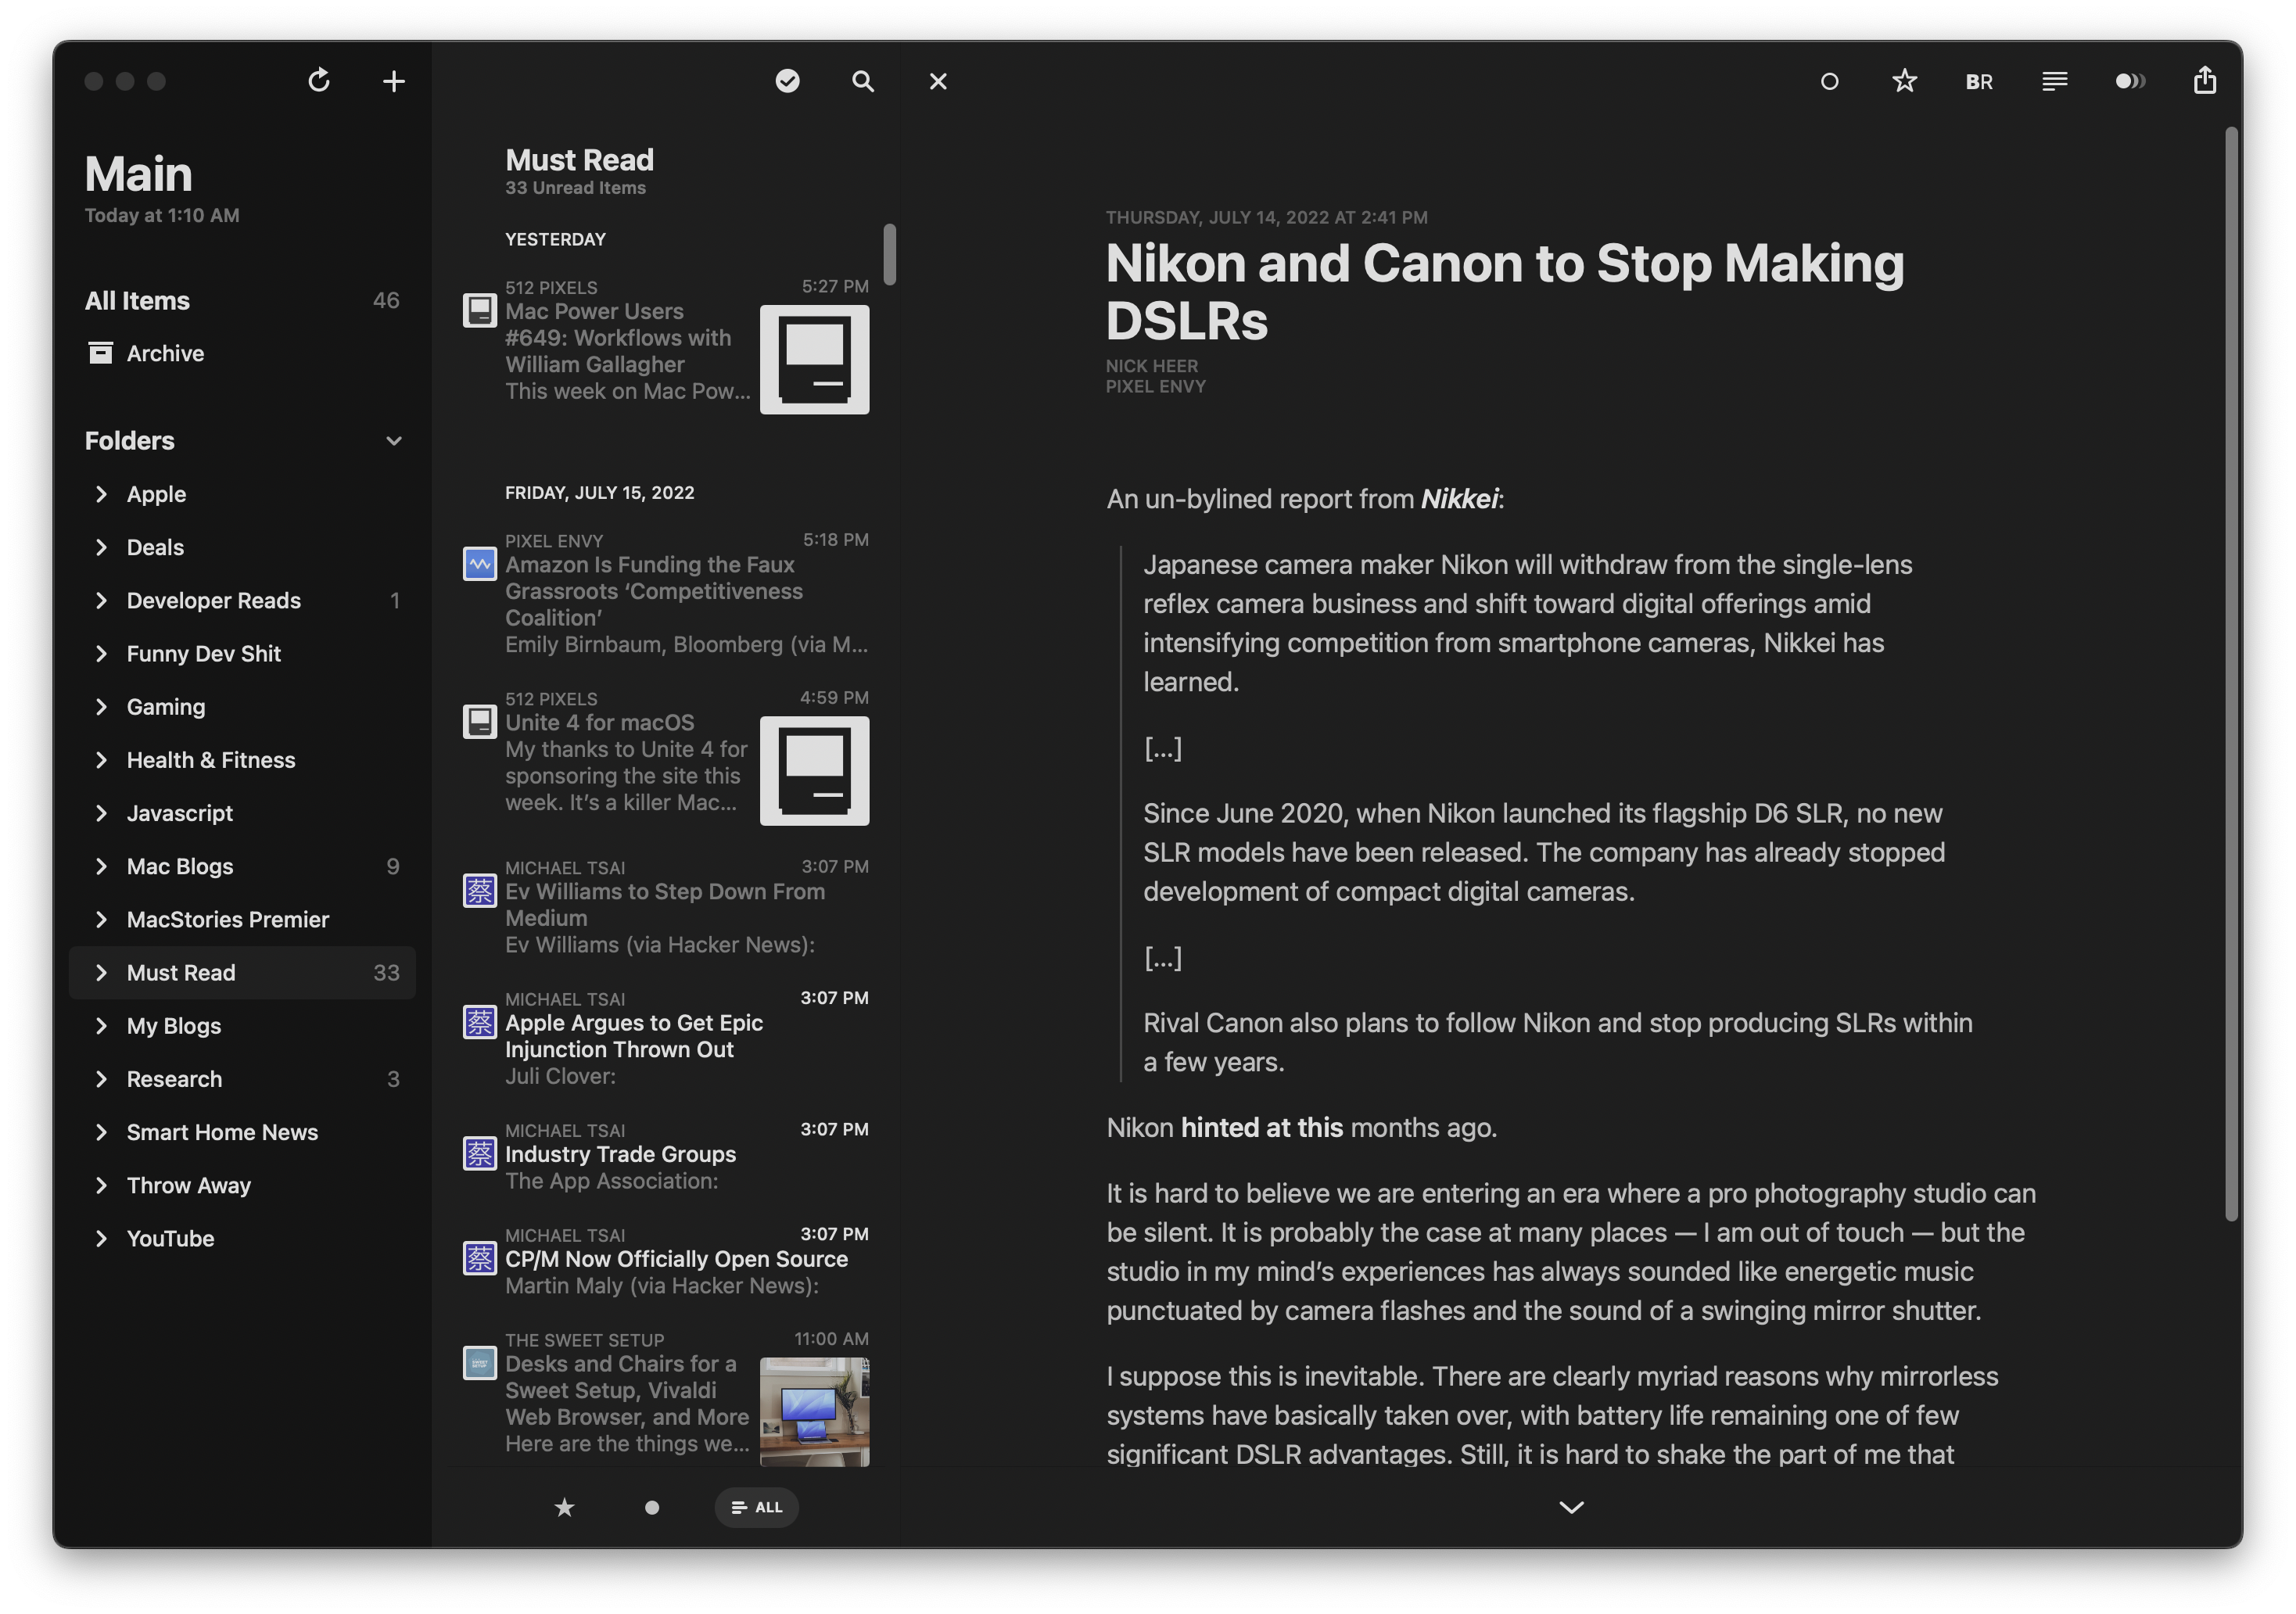The image size is (2296, 1614).
Task: Click Michael Tsai feed icon beside Apple Argues
Action: click(479, 1022)
